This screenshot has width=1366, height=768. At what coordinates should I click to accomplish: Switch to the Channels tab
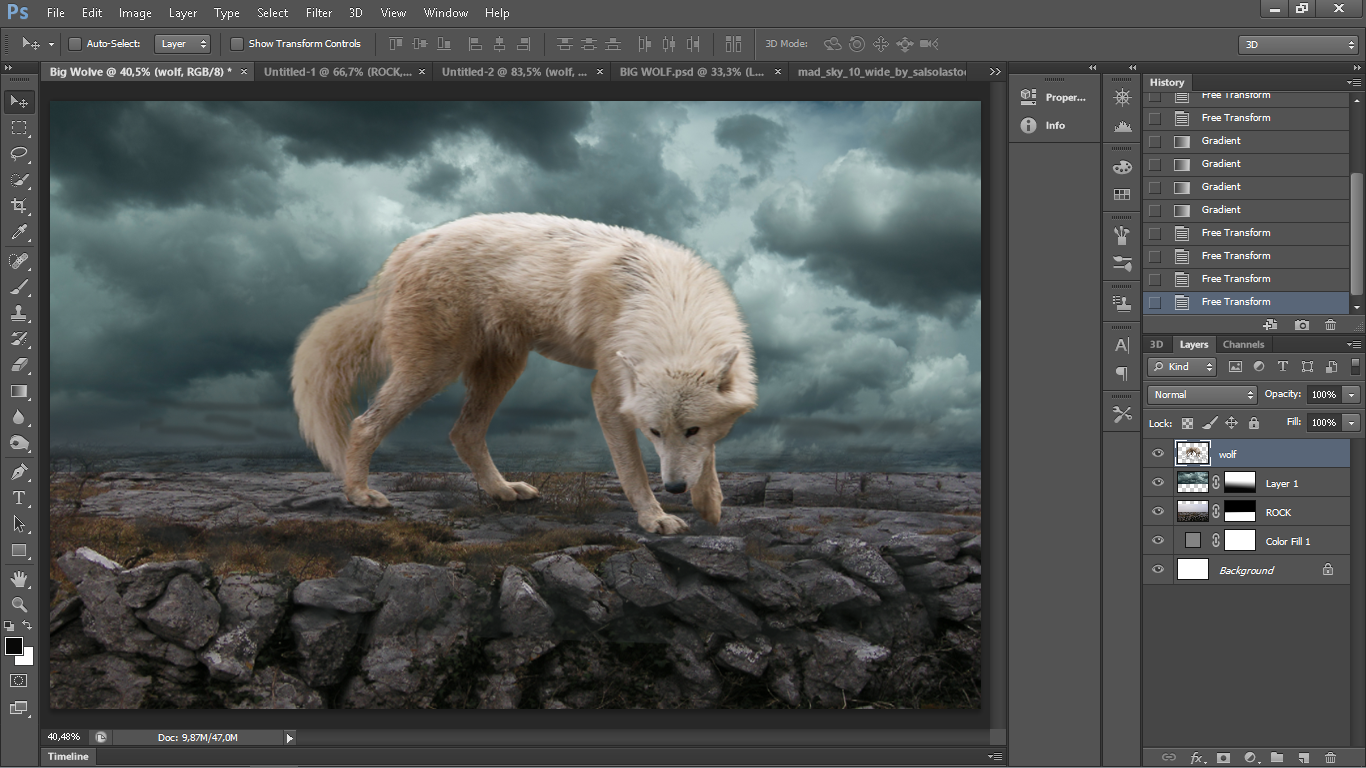(1243, 344)
